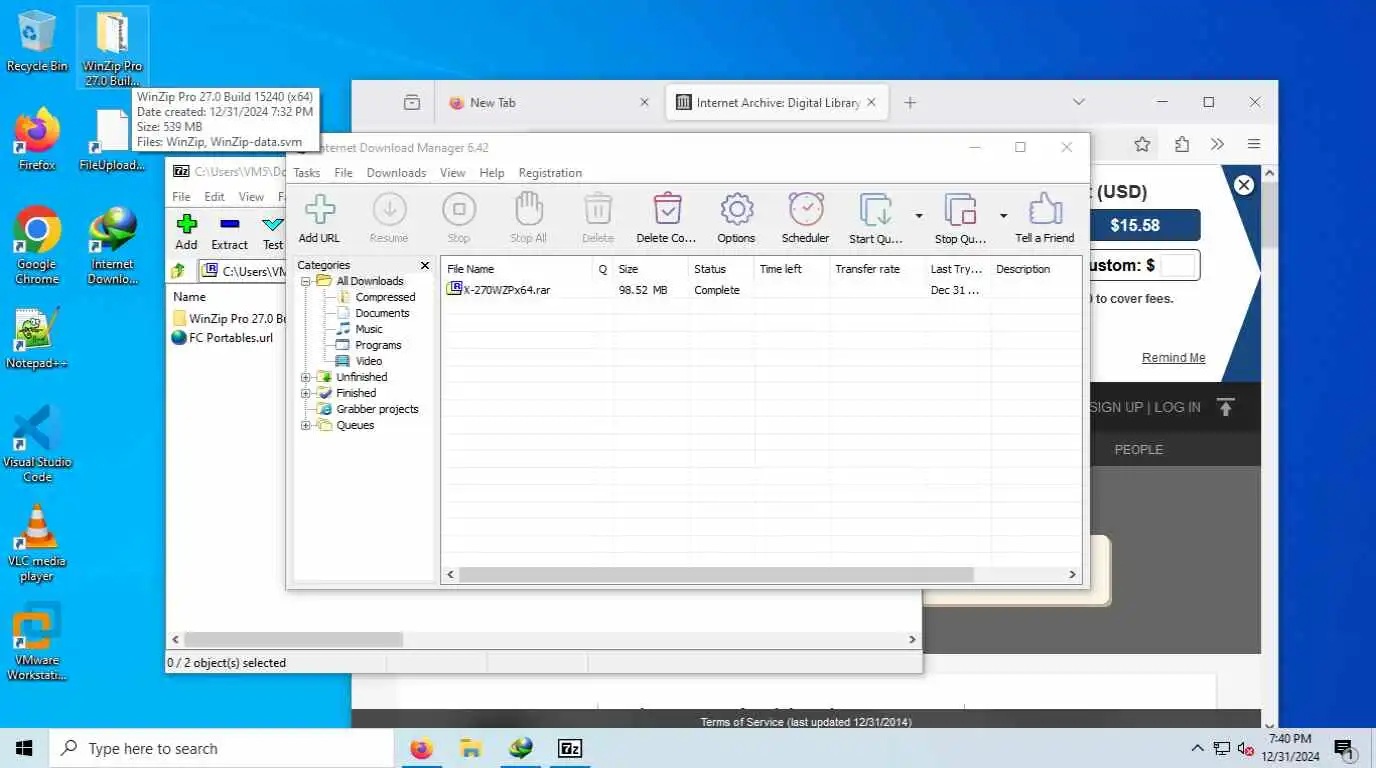Select Music category in IDM
The height and width of the screenshot is (768, 1376).
369,329
